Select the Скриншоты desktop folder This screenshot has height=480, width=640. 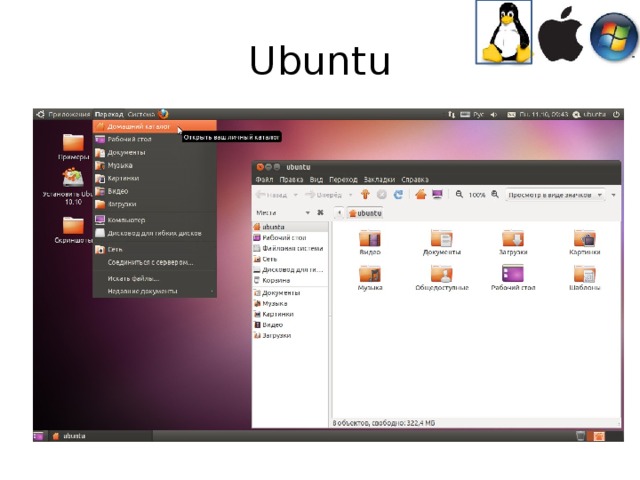point(73,230)
